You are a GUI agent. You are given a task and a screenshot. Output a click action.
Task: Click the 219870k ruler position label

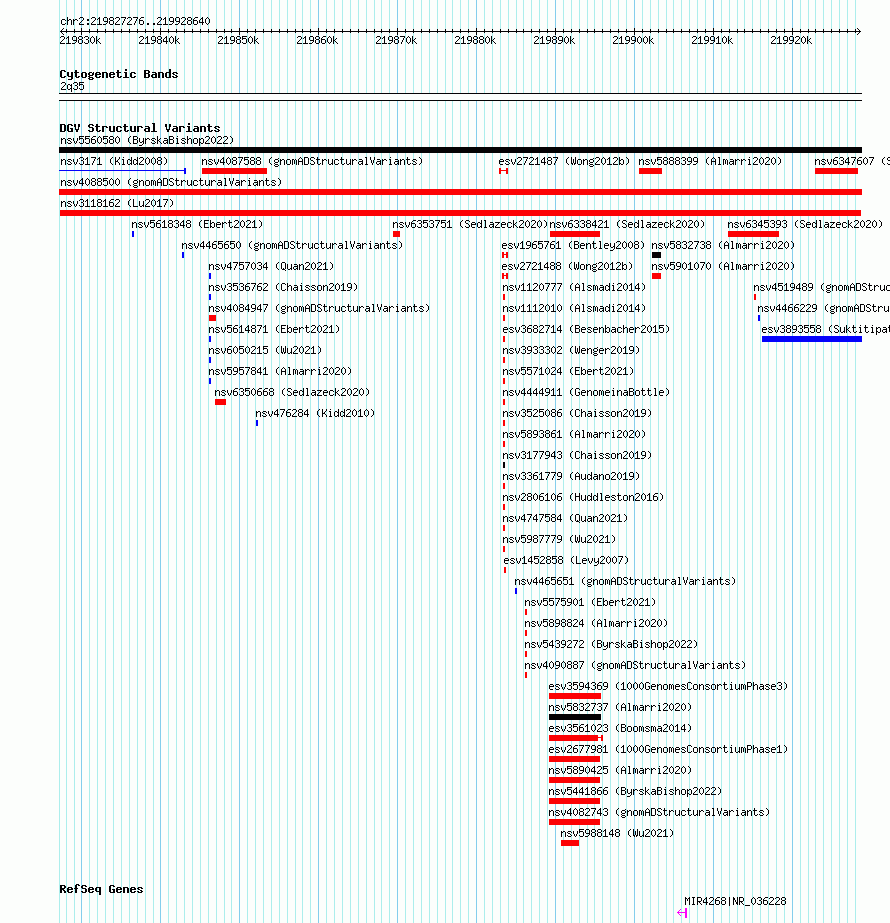(x=396, y=41)
